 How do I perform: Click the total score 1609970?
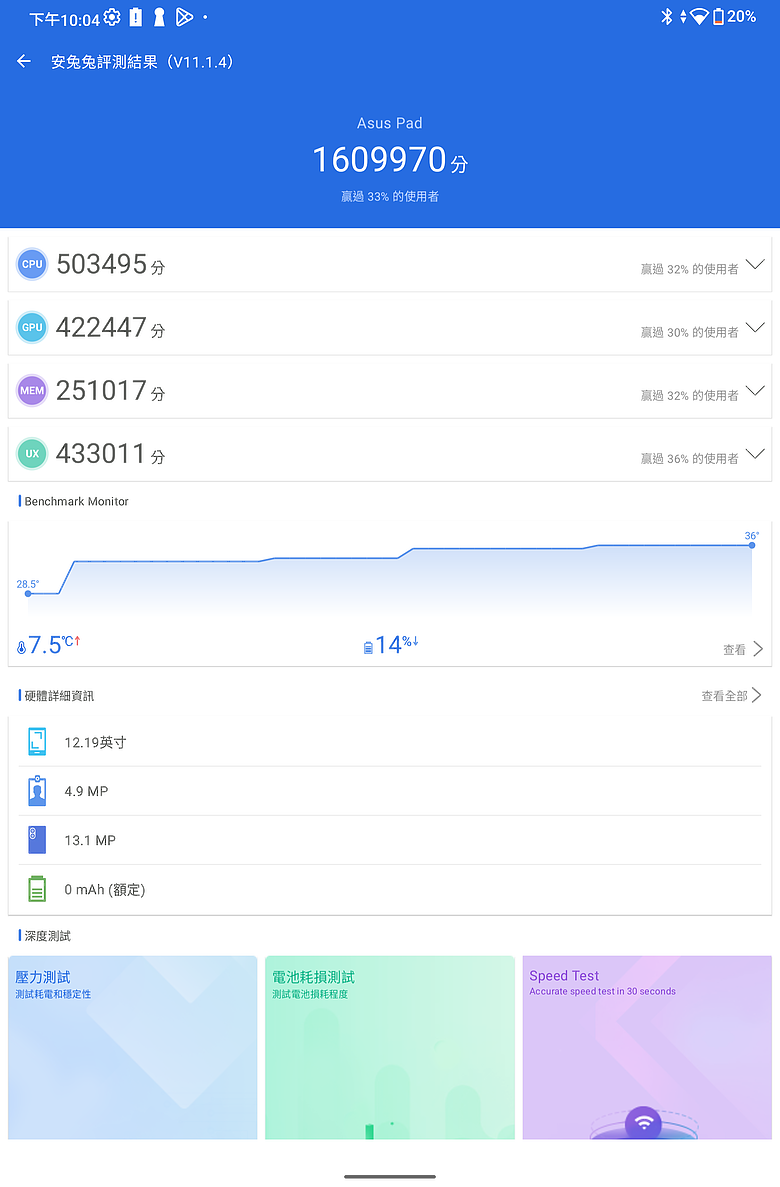point(379,160)
